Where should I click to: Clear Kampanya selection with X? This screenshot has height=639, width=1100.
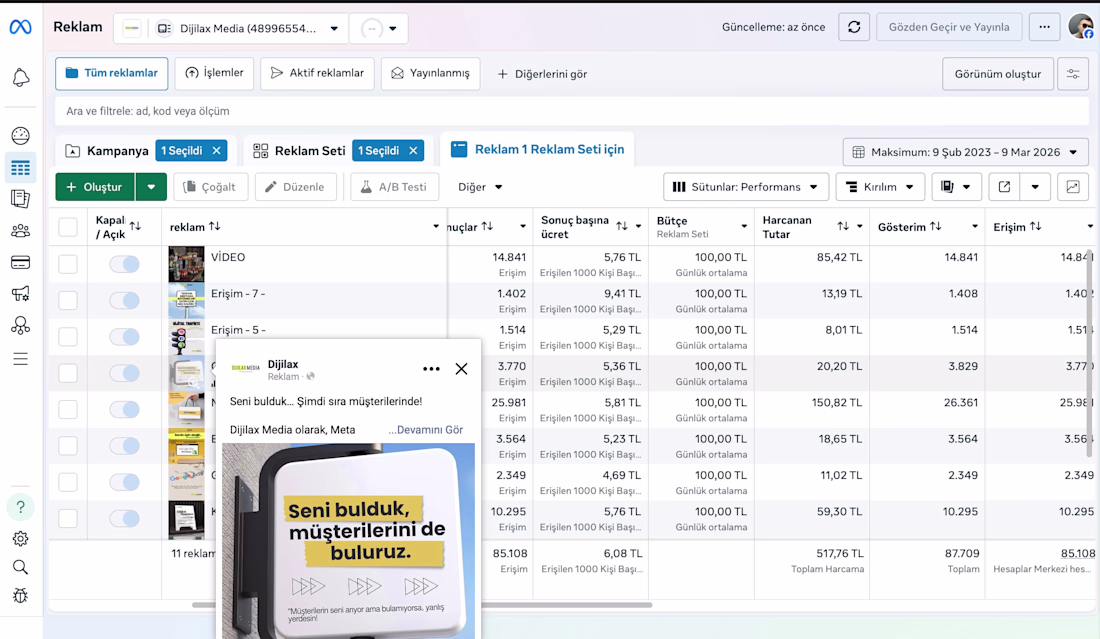point(216,151)
